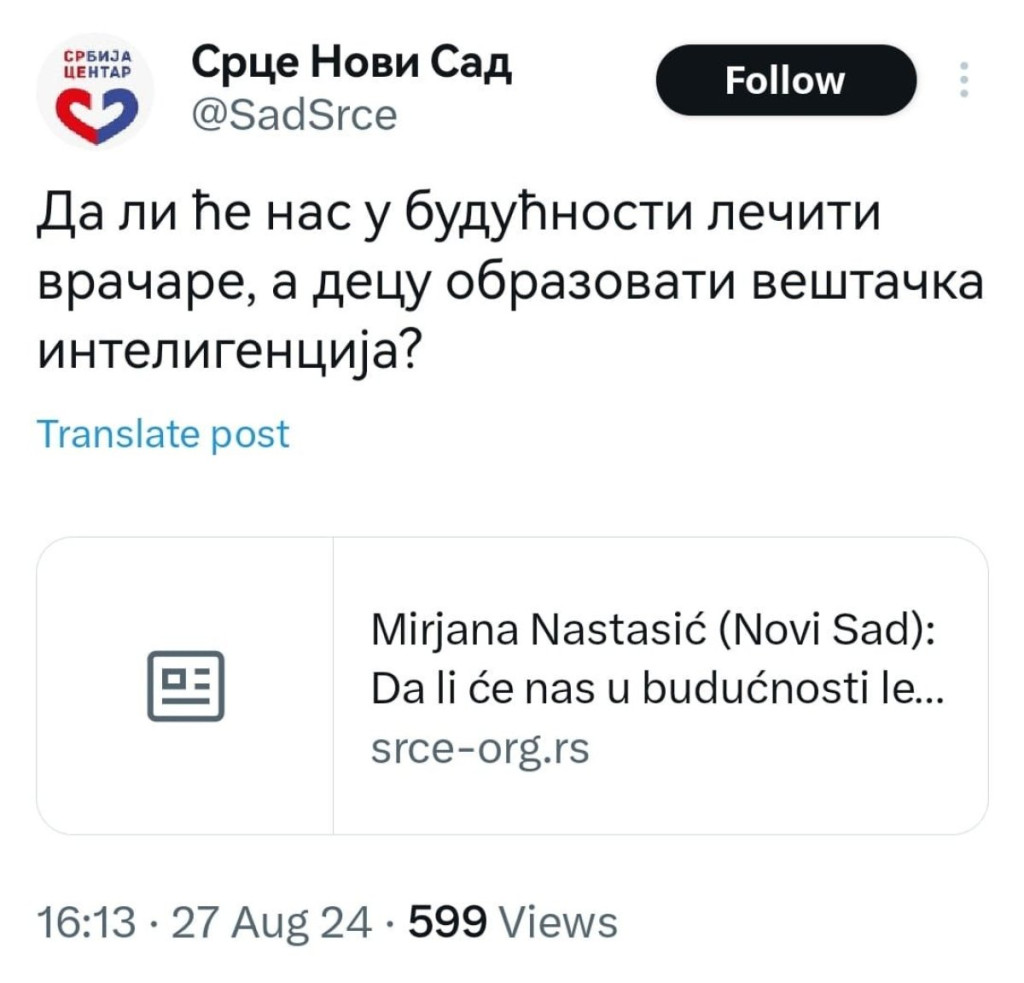This screenshot has height=983, width=1024.
Task: Click the tweet line starting with врачаре
Action: (x=510, y=283)
